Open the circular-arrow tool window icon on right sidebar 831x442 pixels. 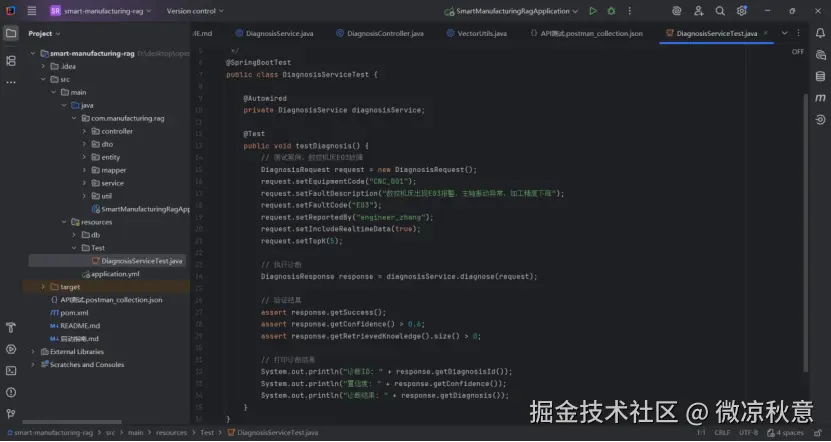click(820, 120)
